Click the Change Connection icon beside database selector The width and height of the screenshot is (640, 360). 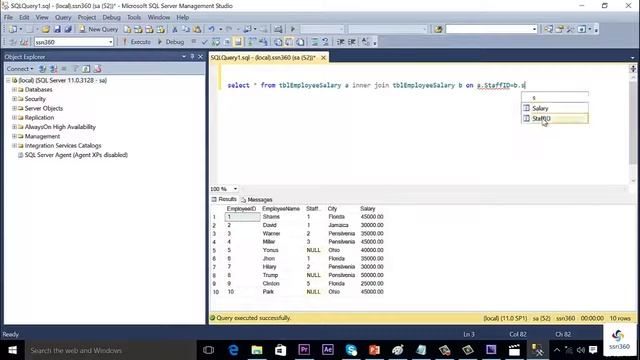coord(24,42)
